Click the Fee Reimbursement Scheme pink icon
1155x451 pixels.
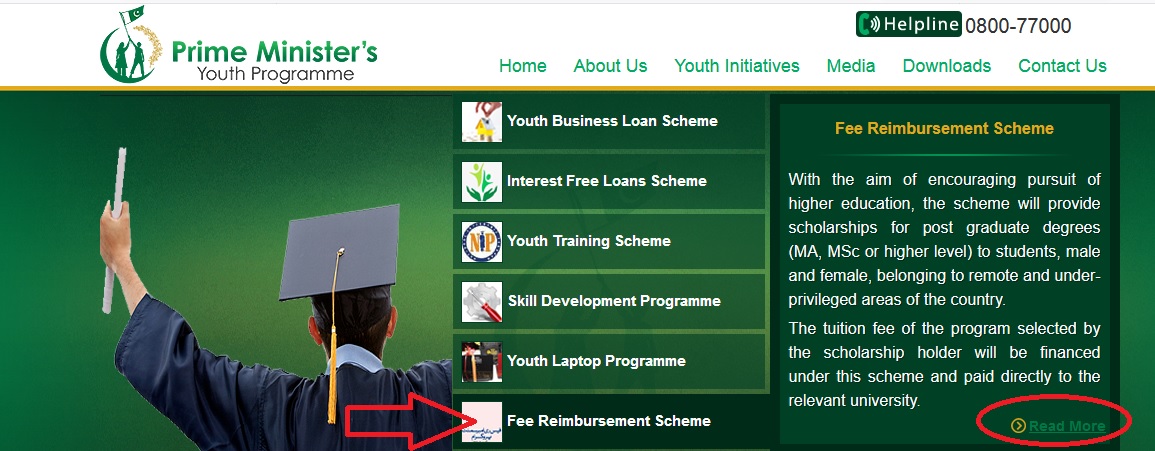[482, 422]
